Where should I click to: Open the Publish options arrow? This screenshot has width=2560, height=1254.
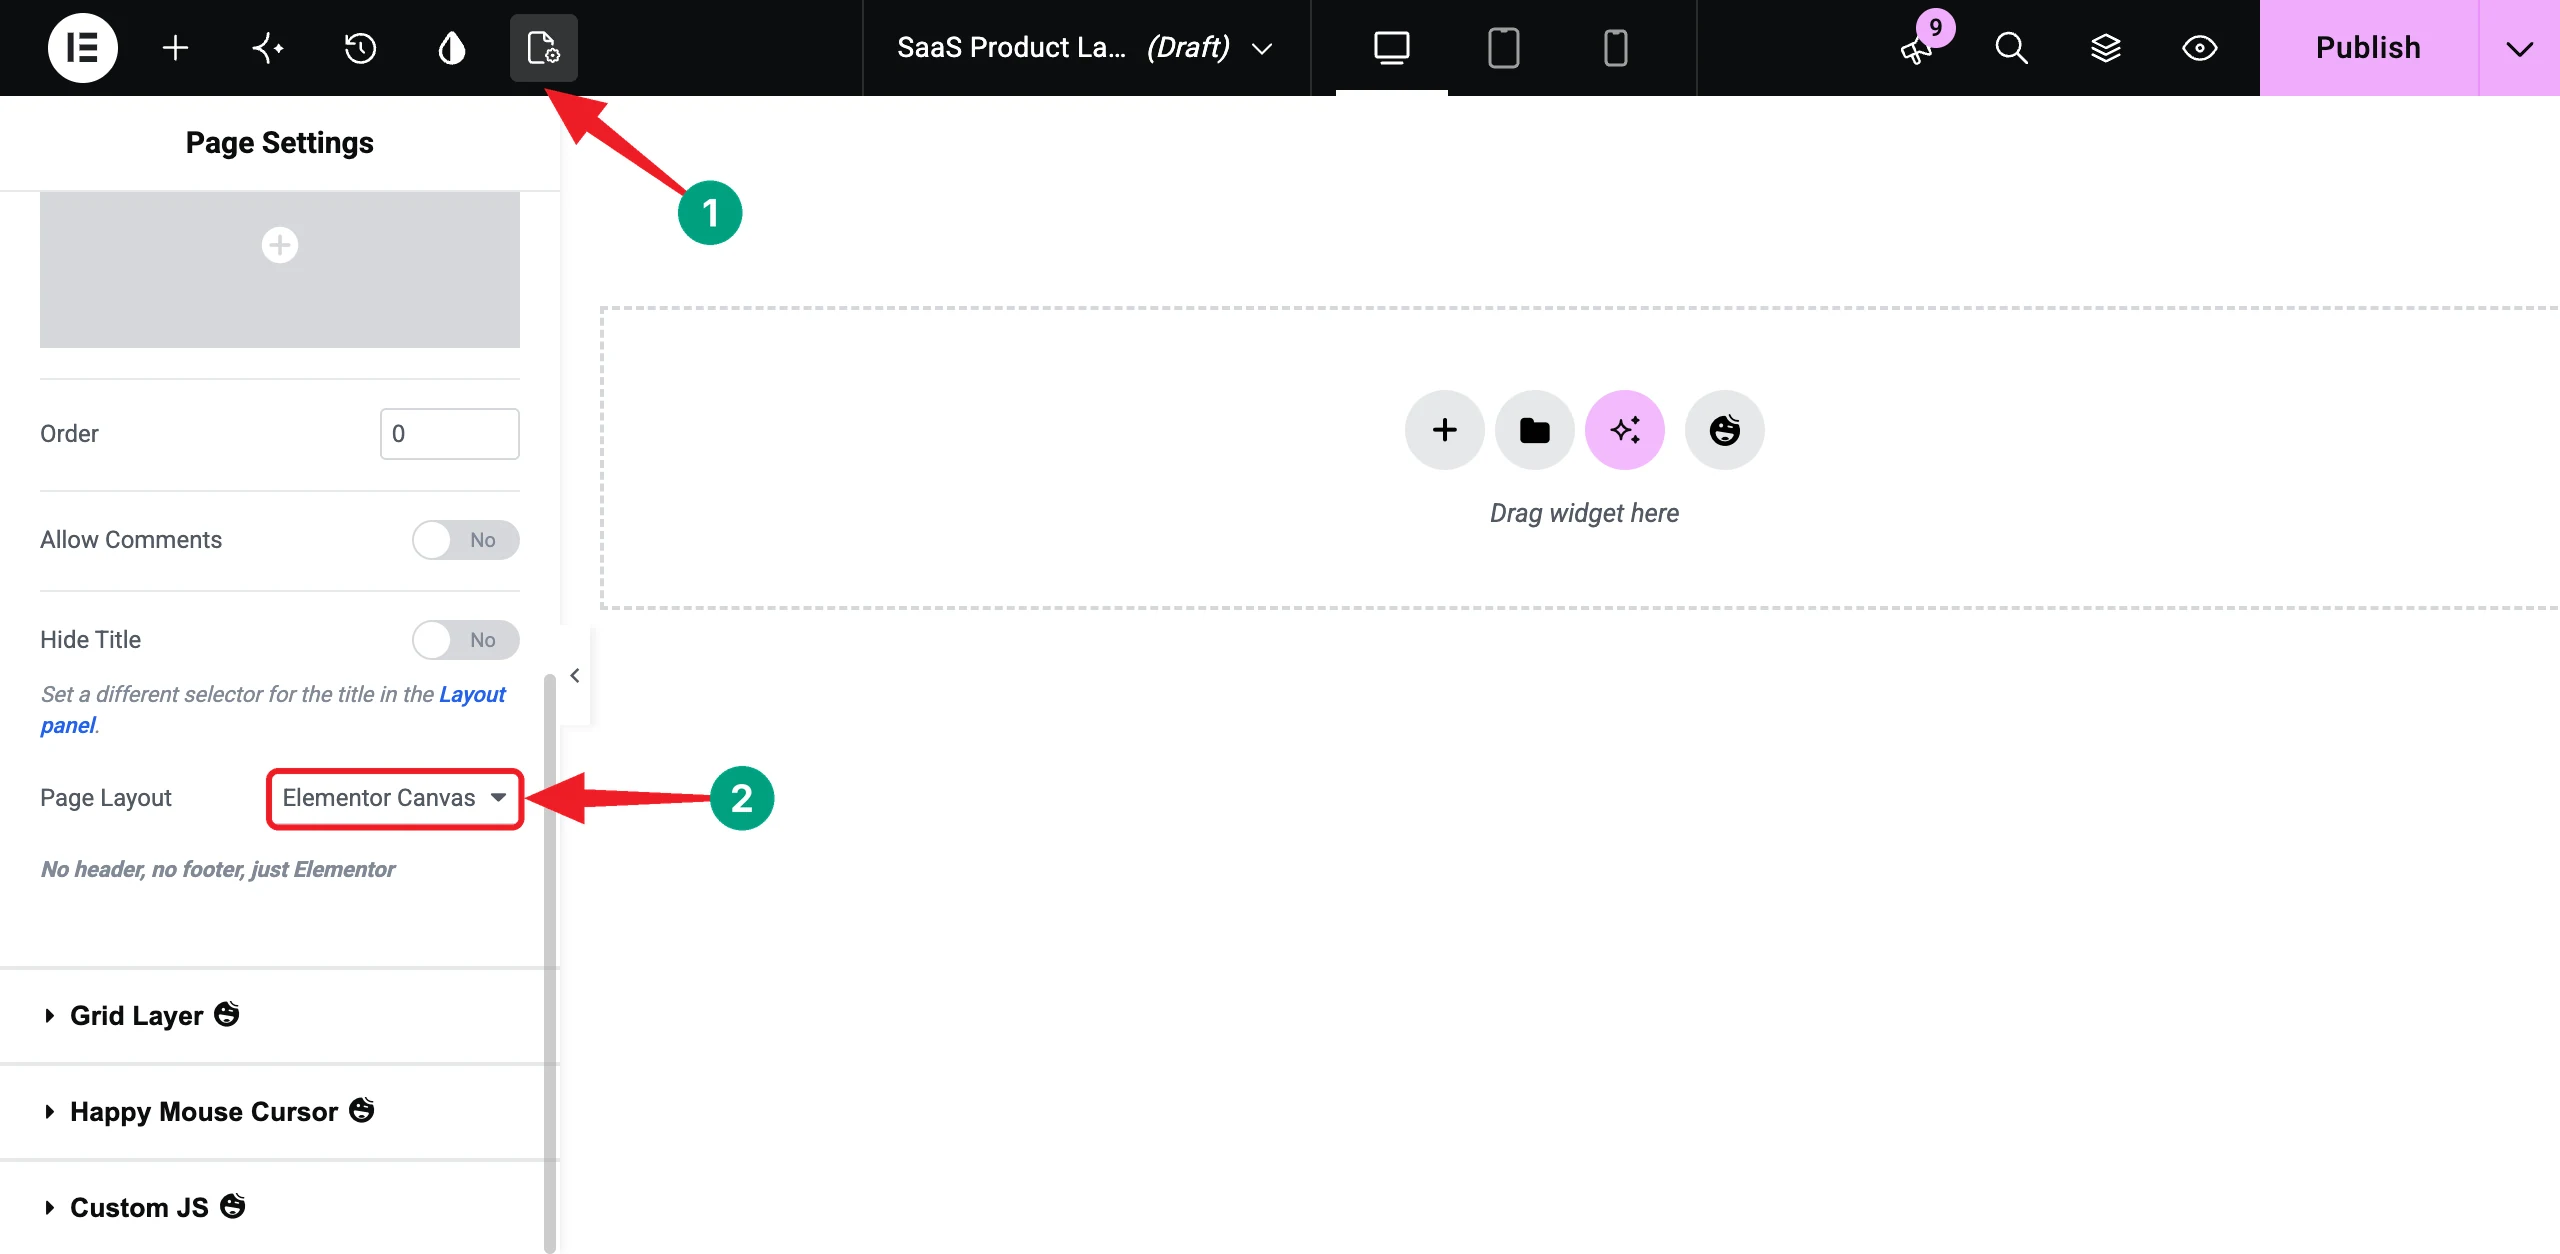click(x=2520, y=48)
